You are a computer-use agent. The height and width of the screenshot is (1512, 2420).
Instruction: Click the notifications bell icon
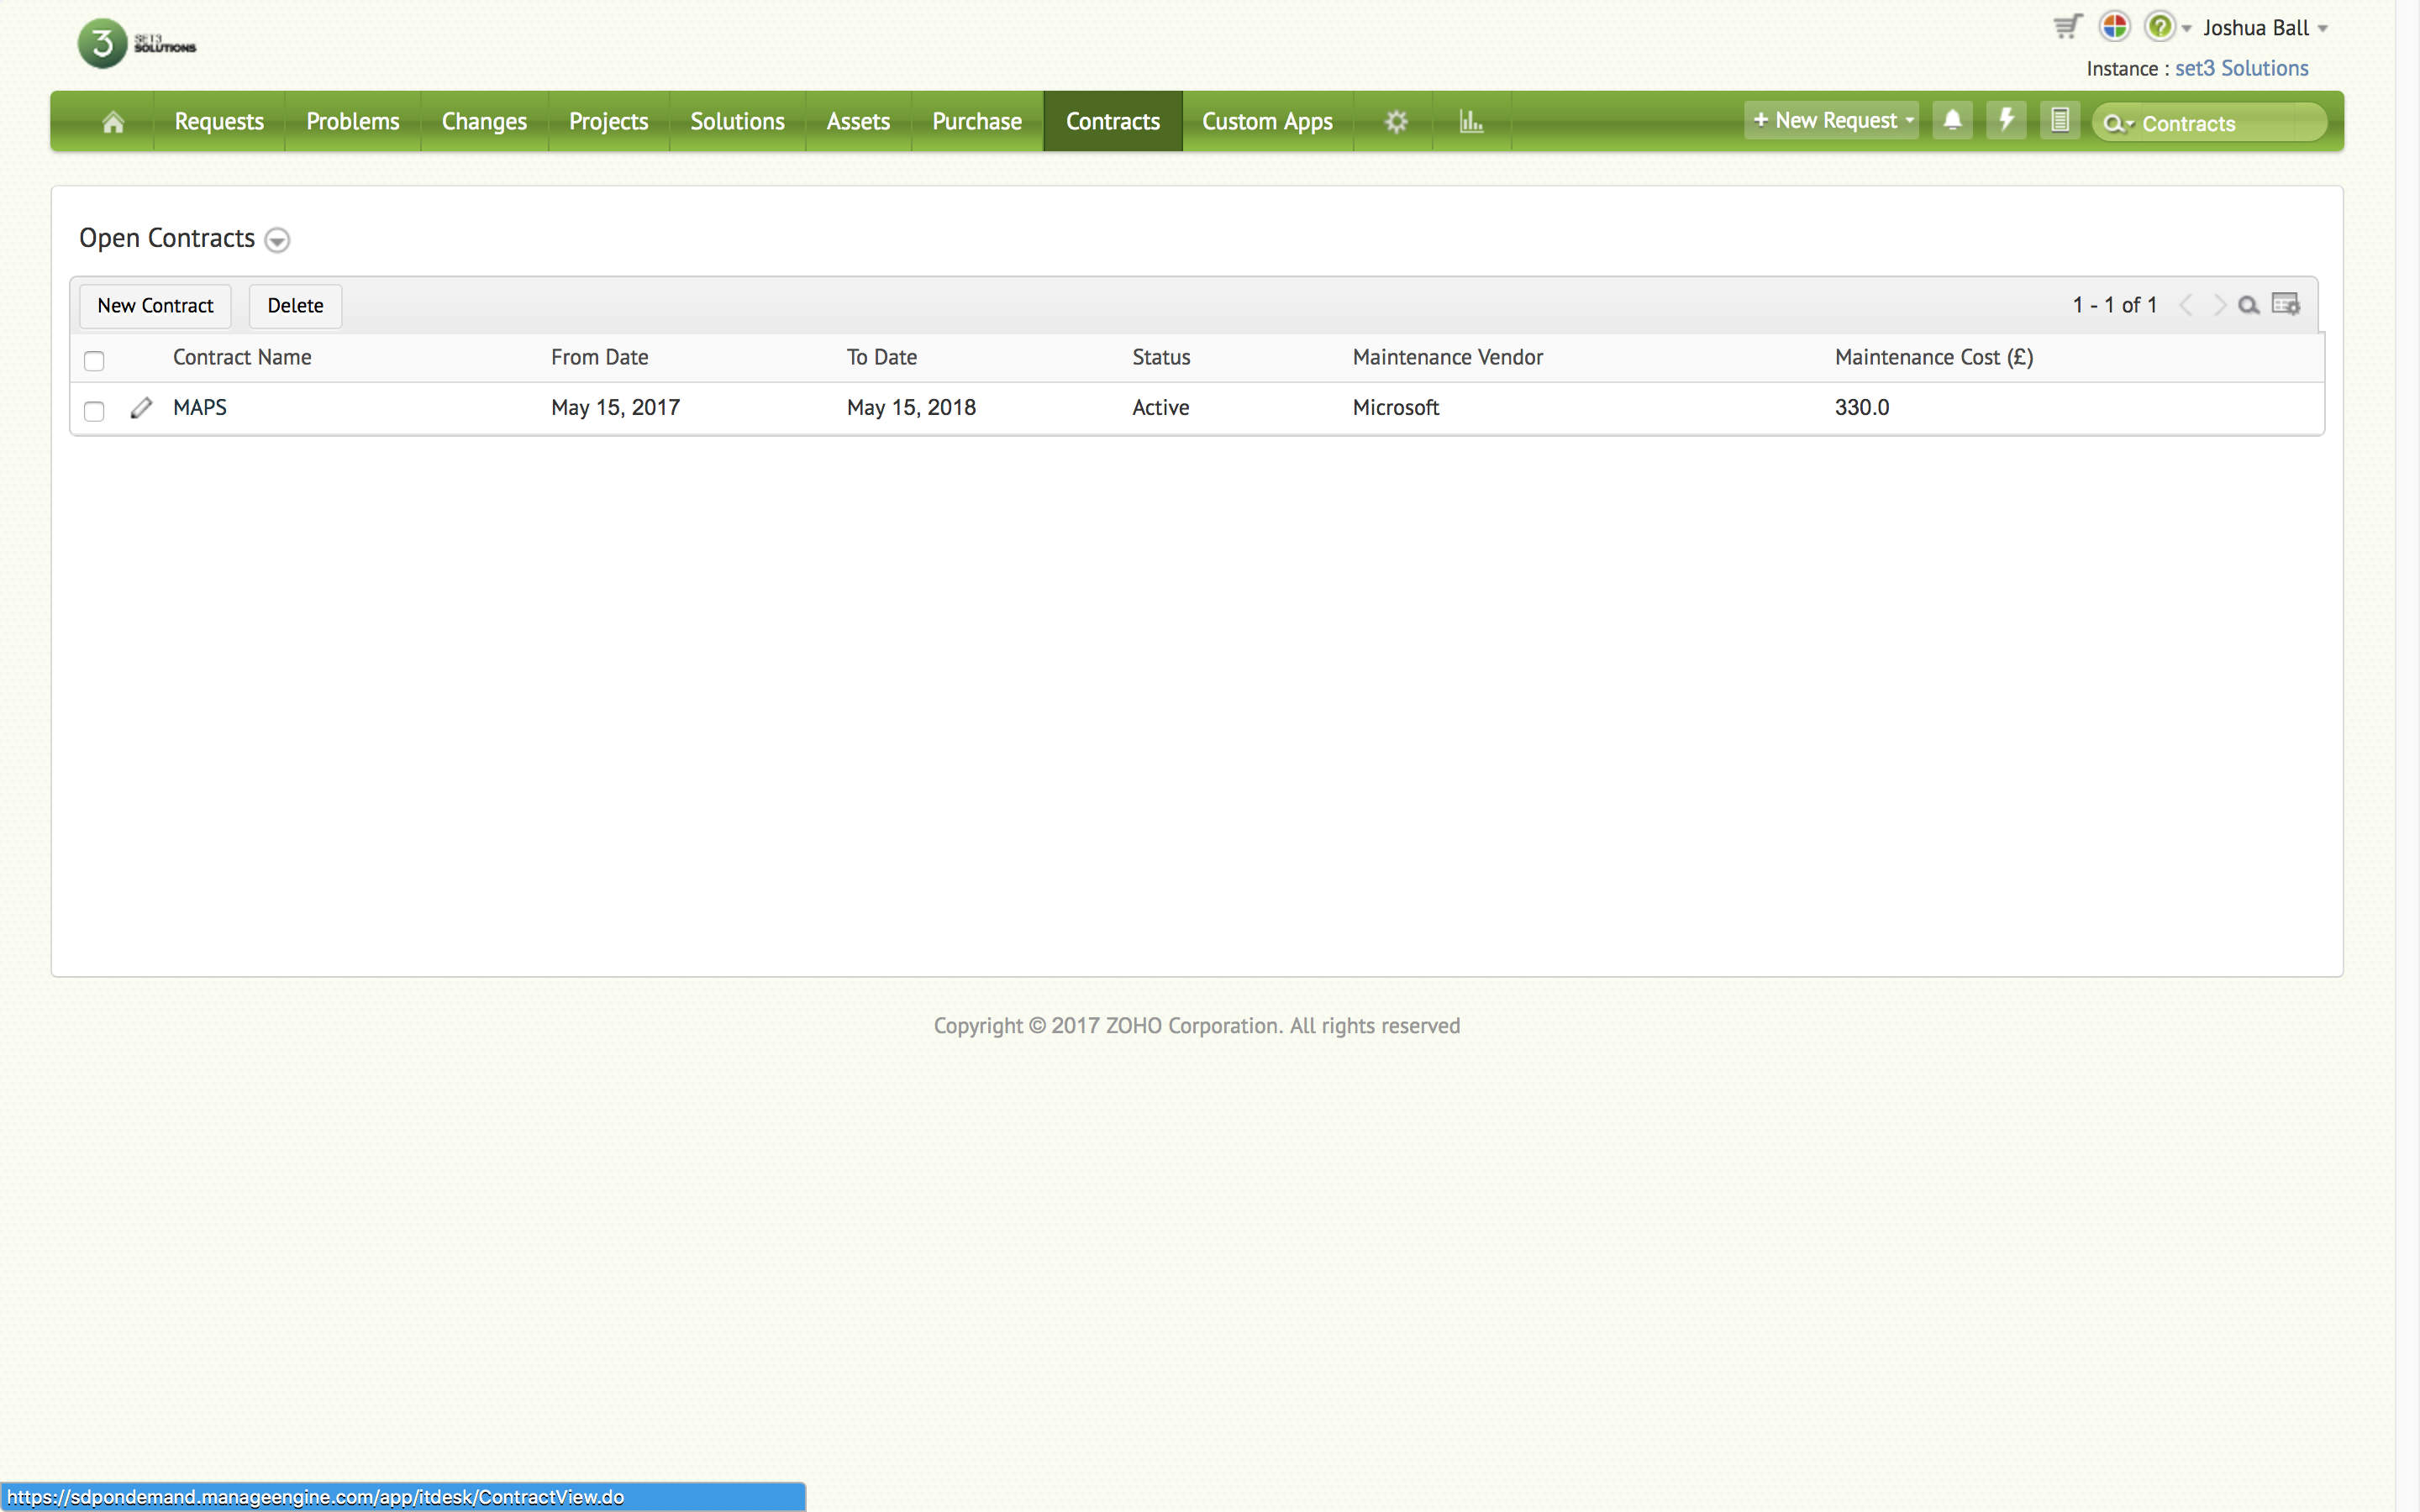[x=1952, y=120]
